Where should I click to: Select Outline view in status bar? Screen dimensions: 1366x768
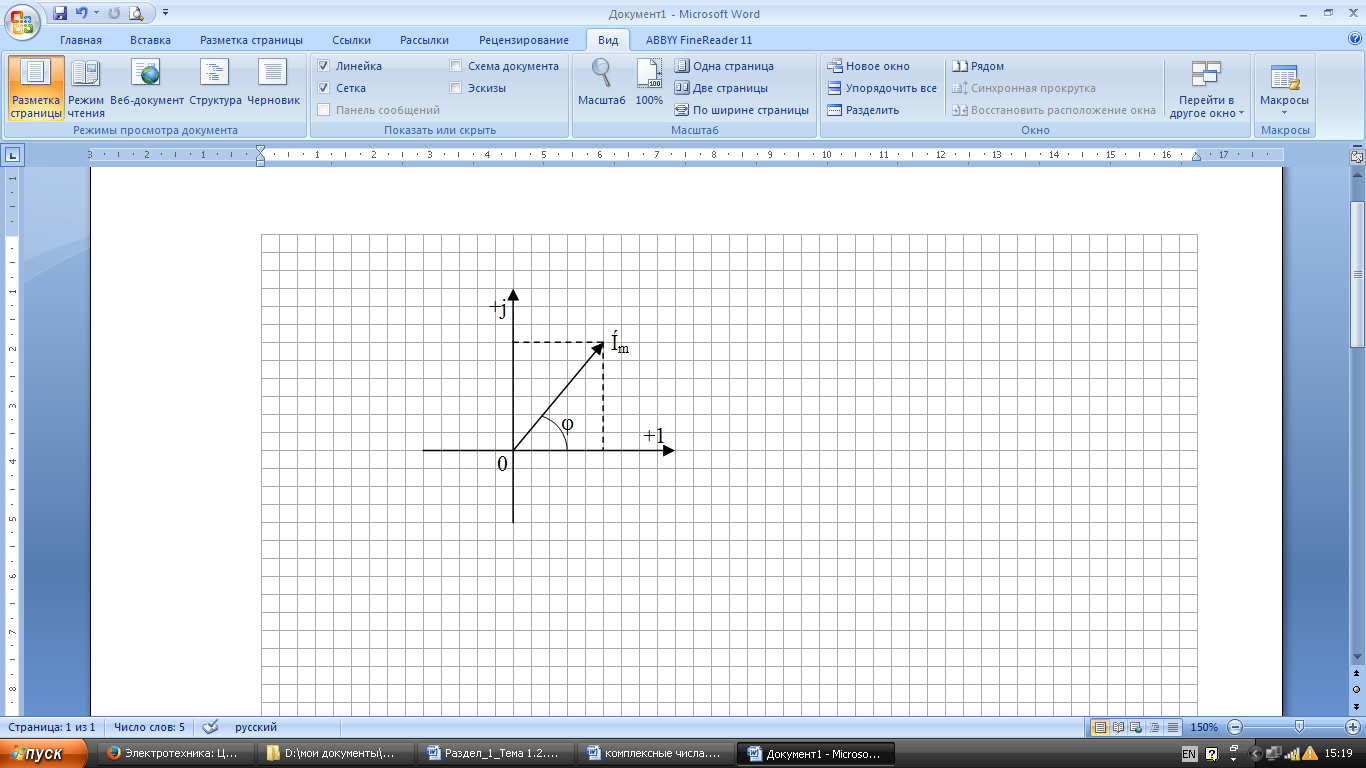(x=1156, y=727)
